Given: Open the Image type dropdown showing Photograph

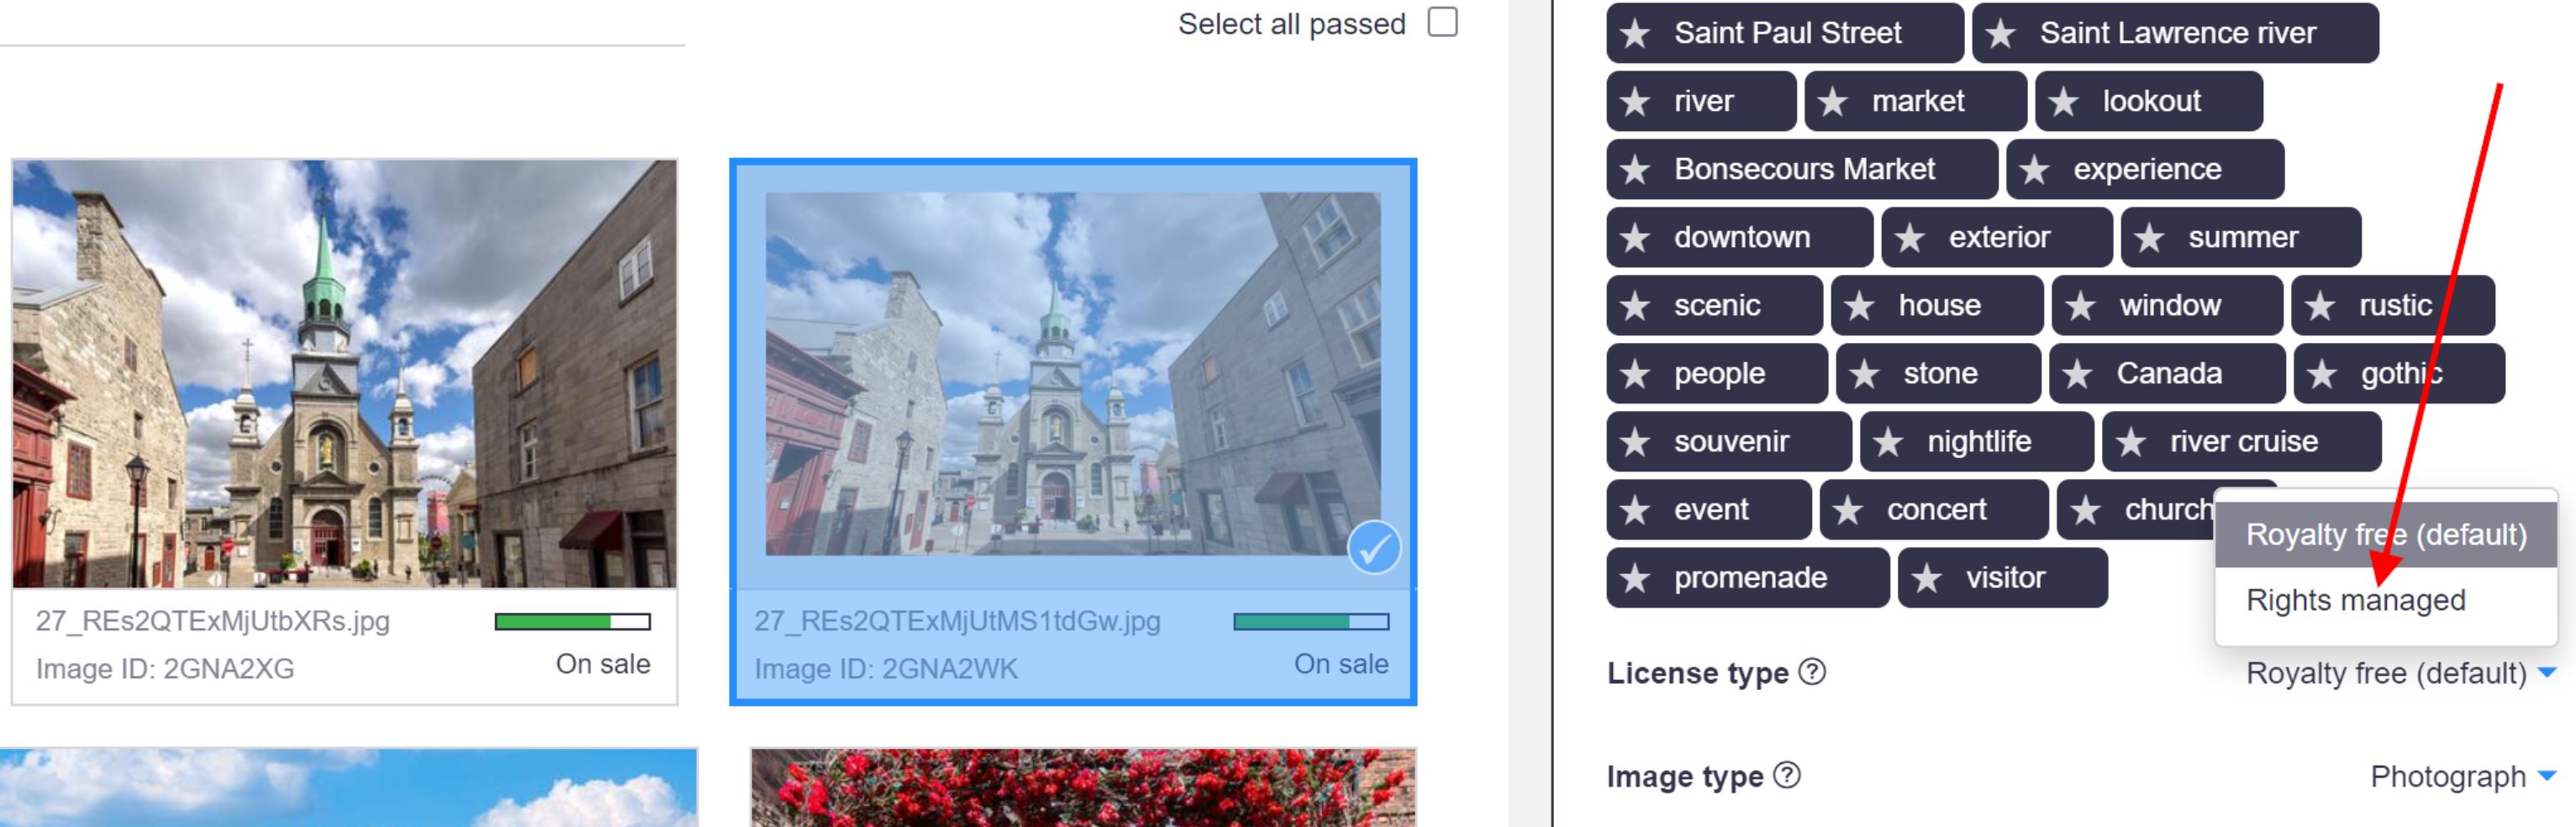Looking at the screenshot, I should pos(2449,777).
